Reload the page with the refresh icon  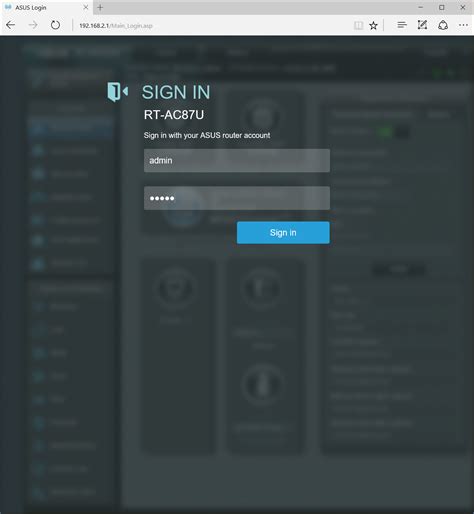55,25
